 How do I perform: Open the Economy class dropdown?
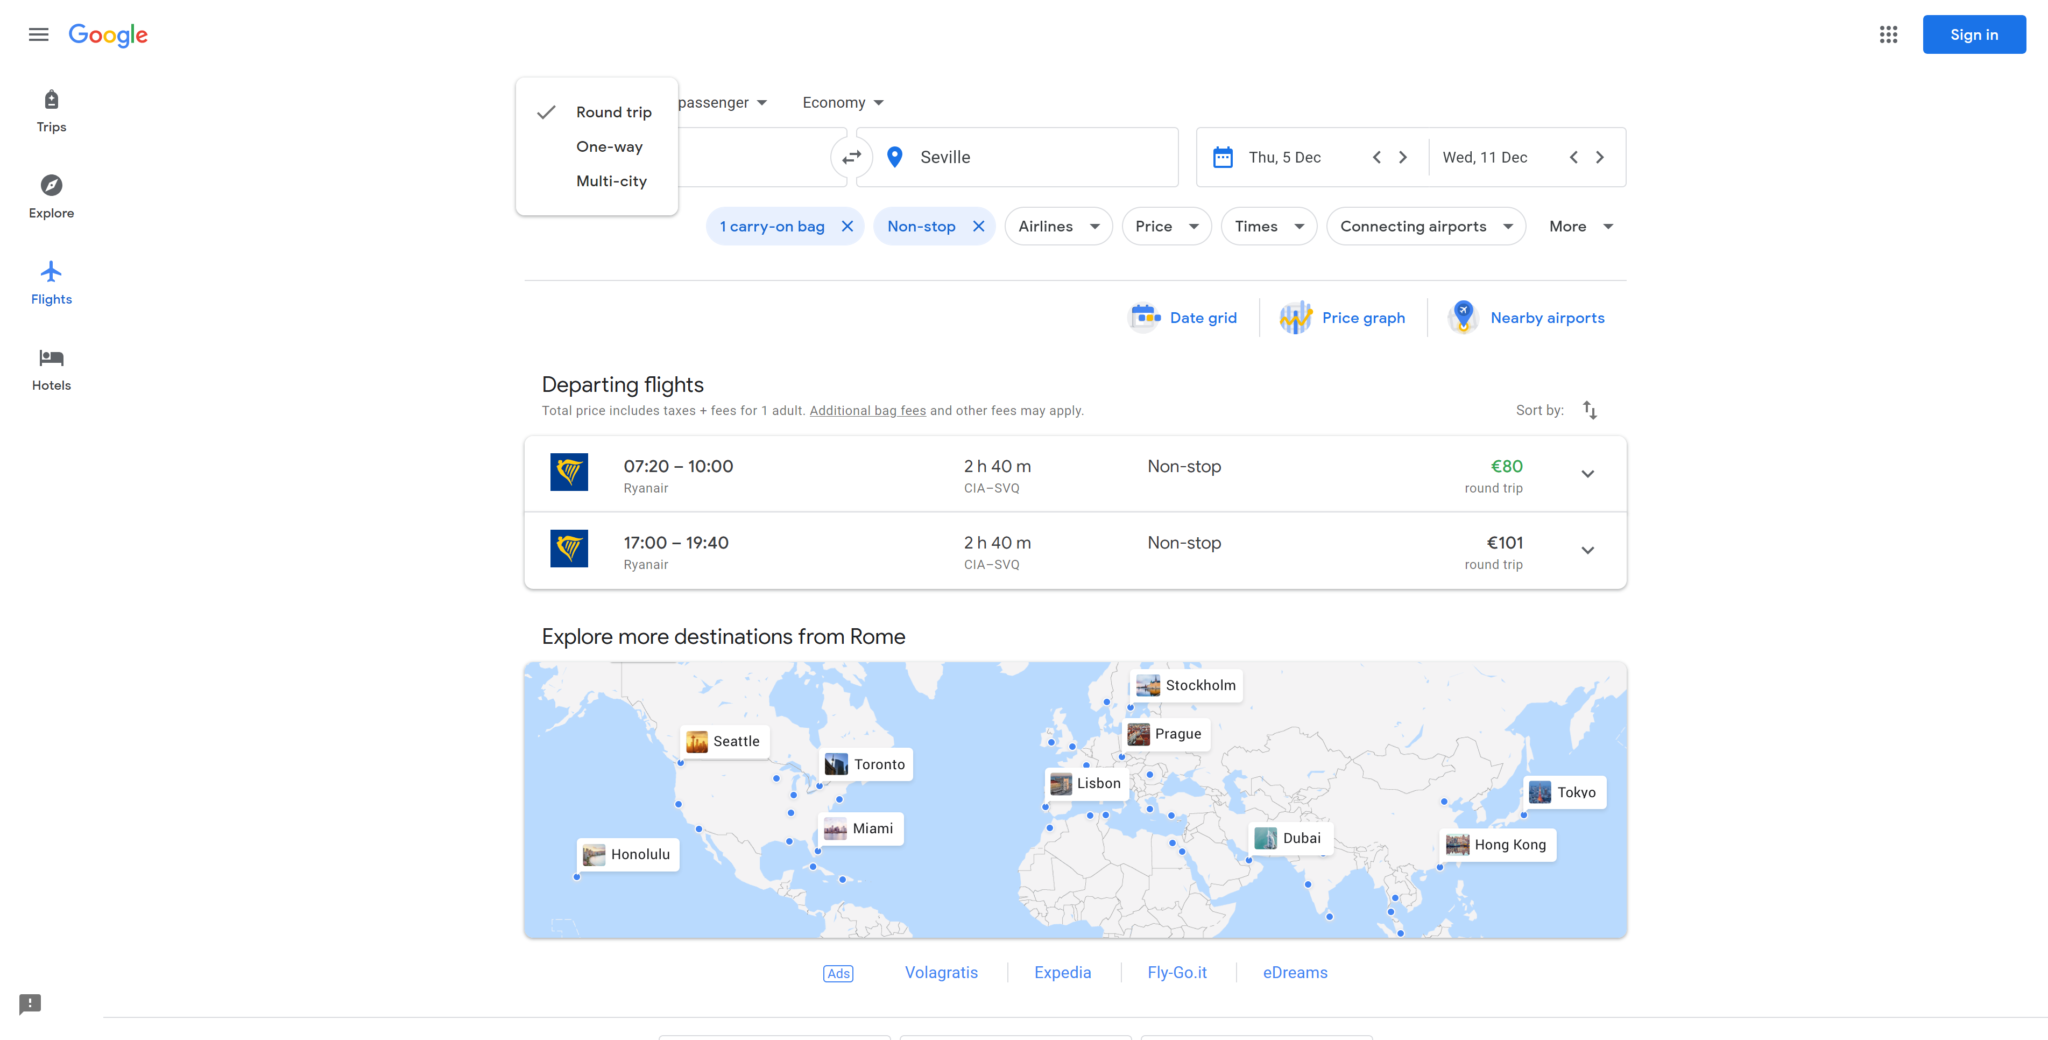843,102
